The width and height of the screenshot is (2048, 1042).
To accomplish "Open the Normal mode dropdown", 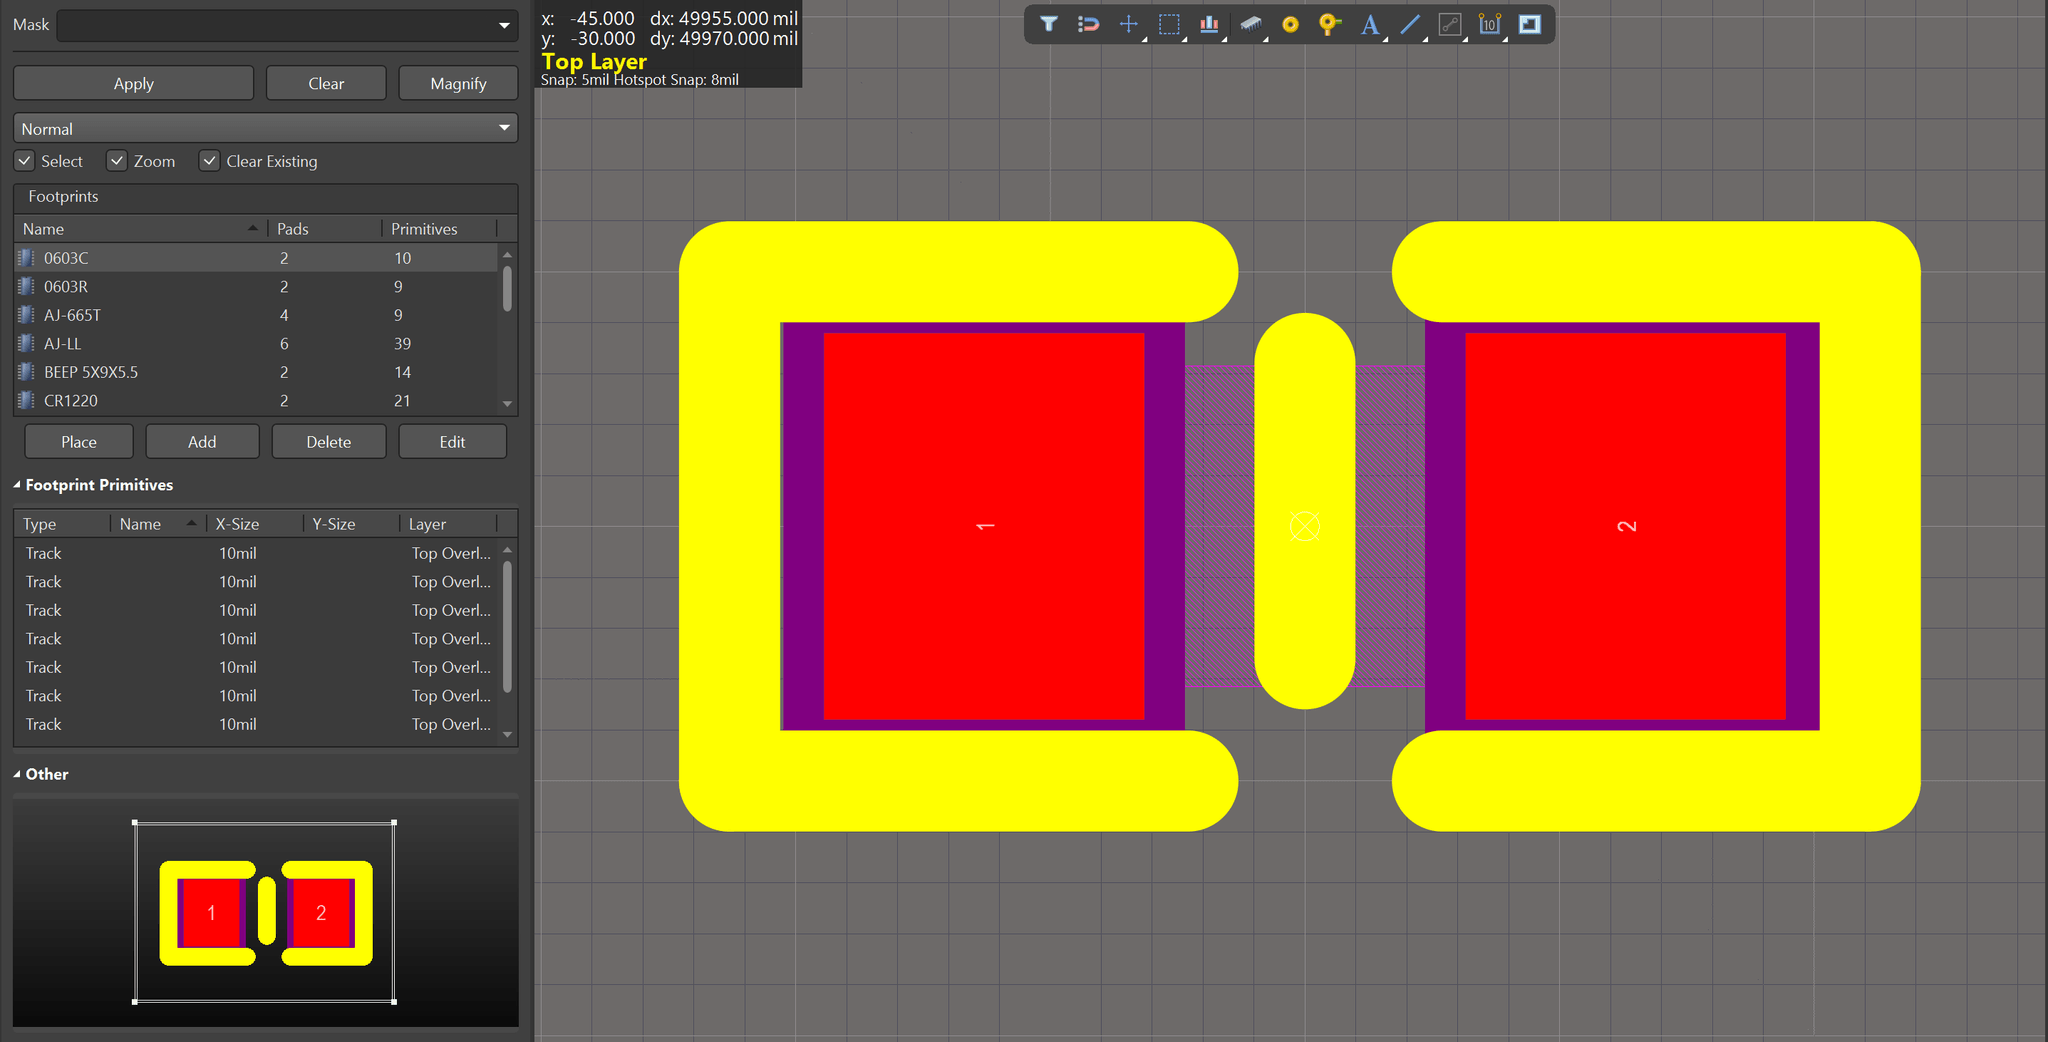I will coord(265,128).
